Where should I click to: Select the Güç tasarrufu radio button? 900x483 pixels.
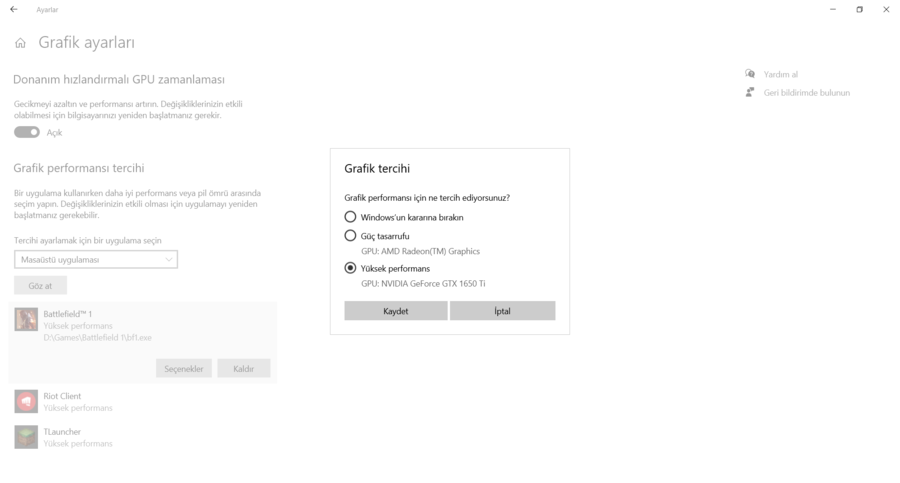[x=350, y=236]
